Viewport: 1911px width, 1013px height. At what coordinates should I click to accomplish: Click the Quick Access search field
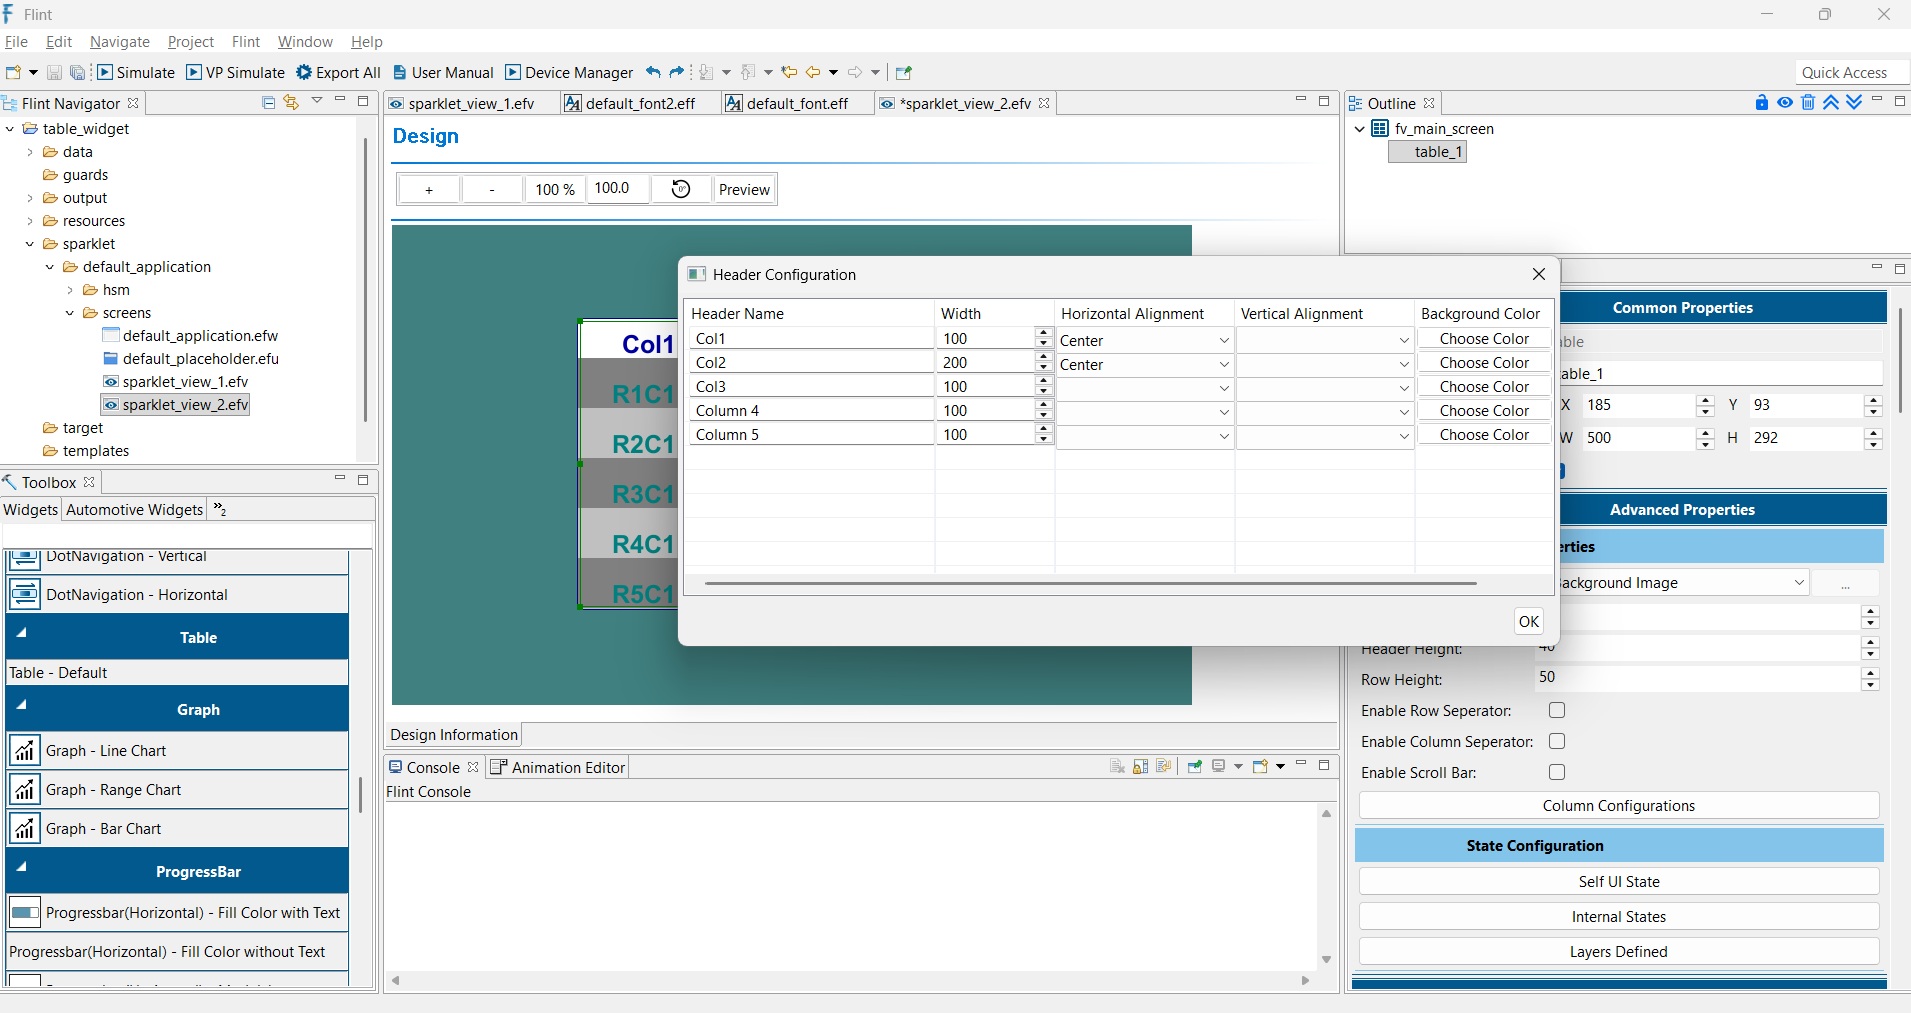tap(1852, 72)
